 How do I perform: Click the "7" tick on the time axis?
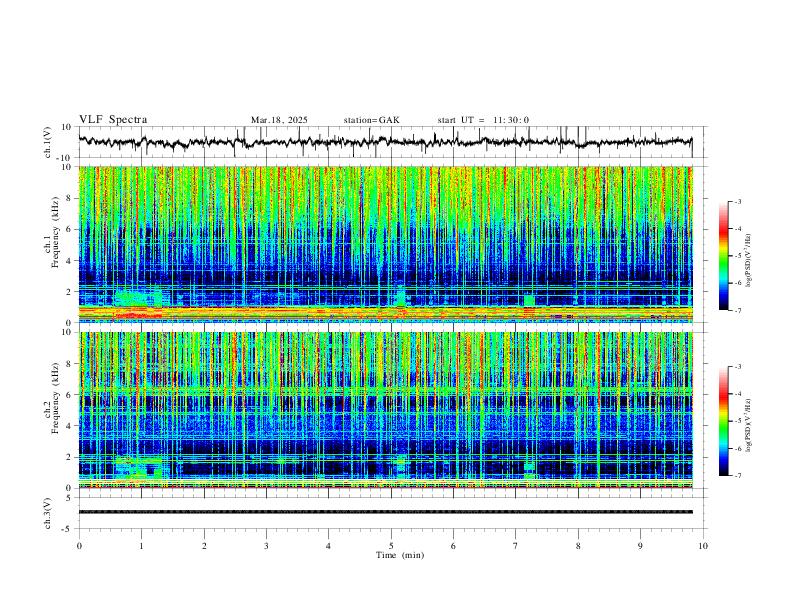pyautogui.click(x=516, y=546)
